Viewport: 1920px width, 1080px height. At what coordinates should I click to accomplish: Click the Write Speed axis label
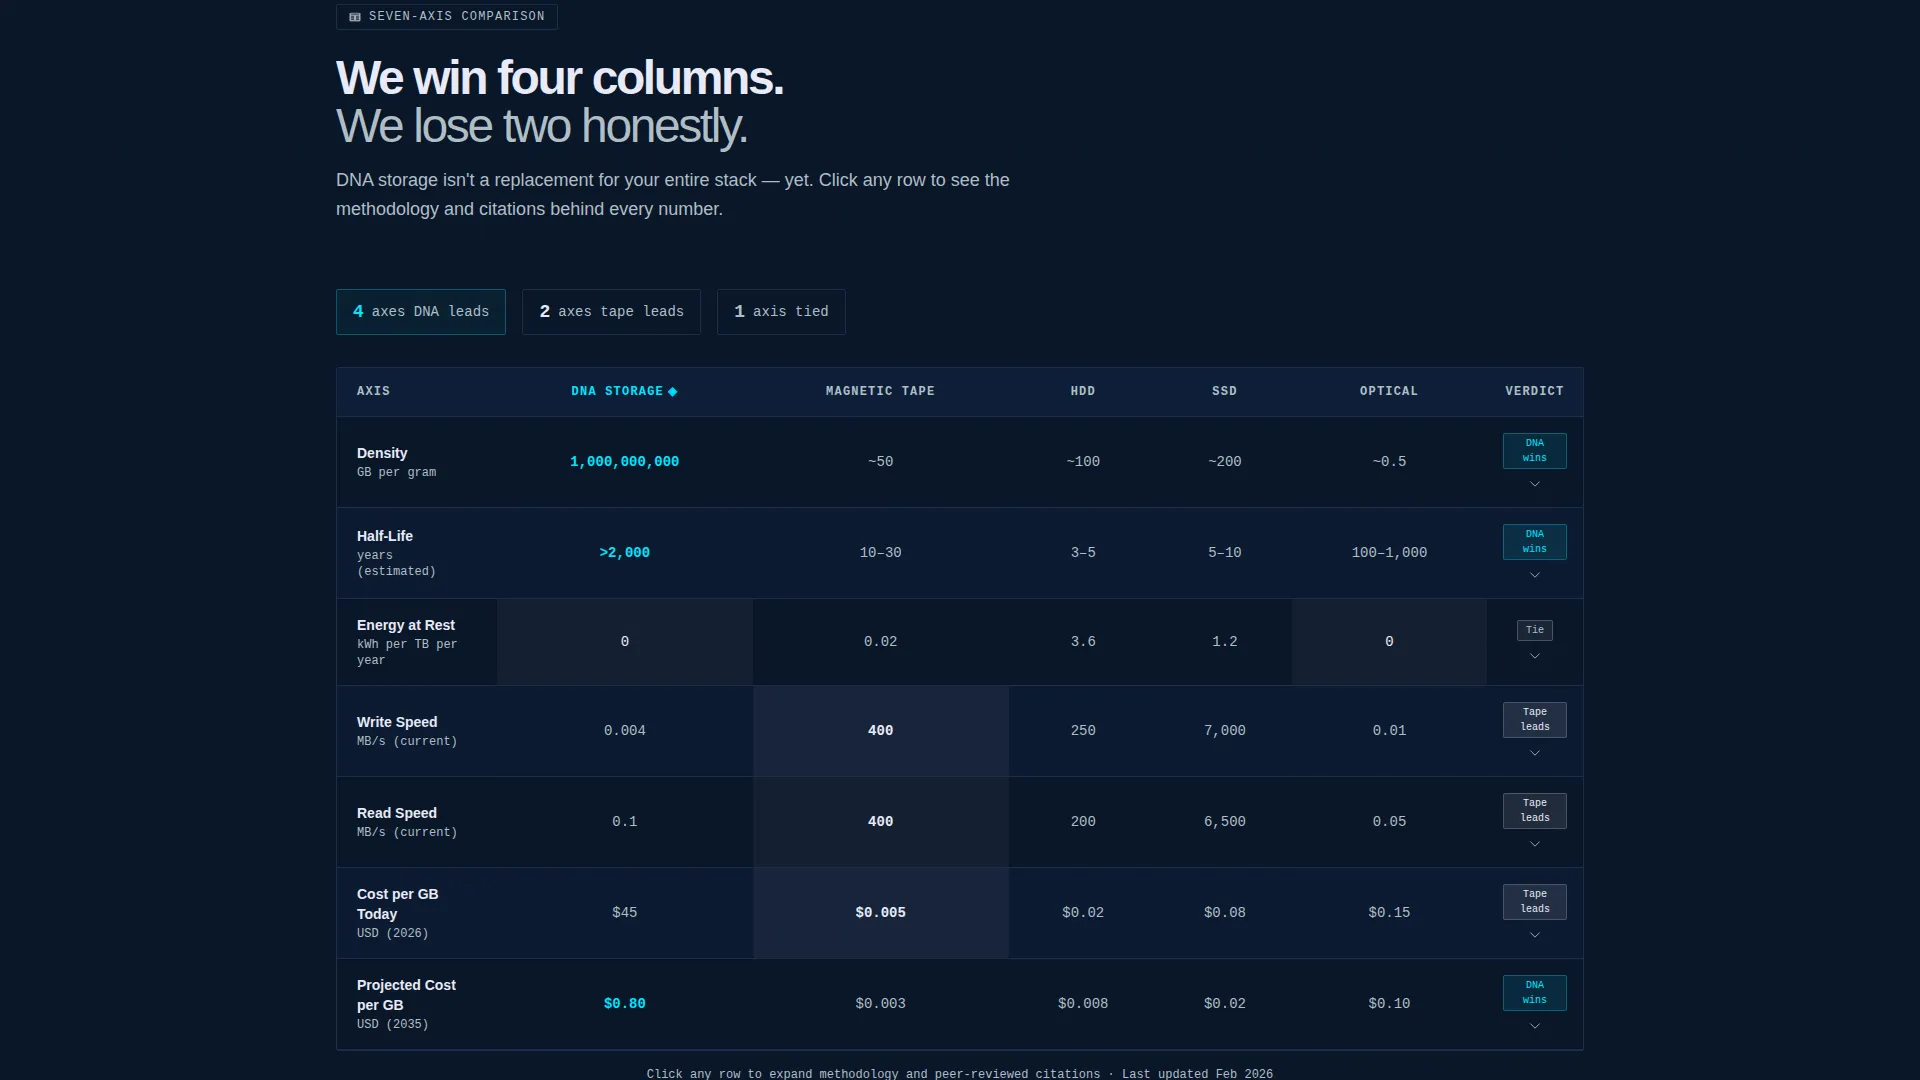tap(397, 723)
